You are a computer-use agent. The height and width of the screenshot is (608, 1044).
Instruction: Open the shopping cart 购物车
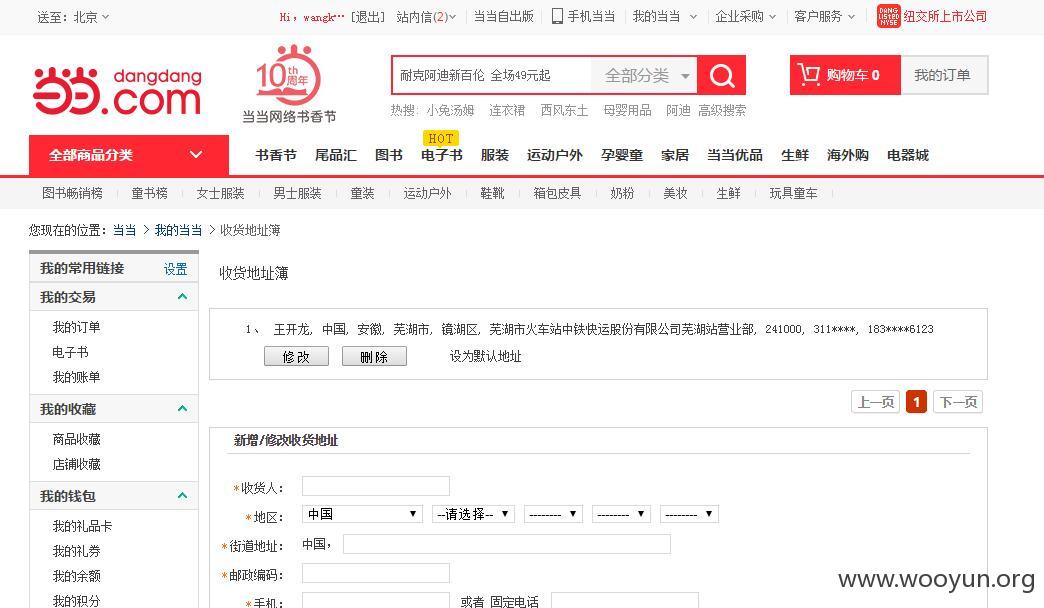pos(845,75)
